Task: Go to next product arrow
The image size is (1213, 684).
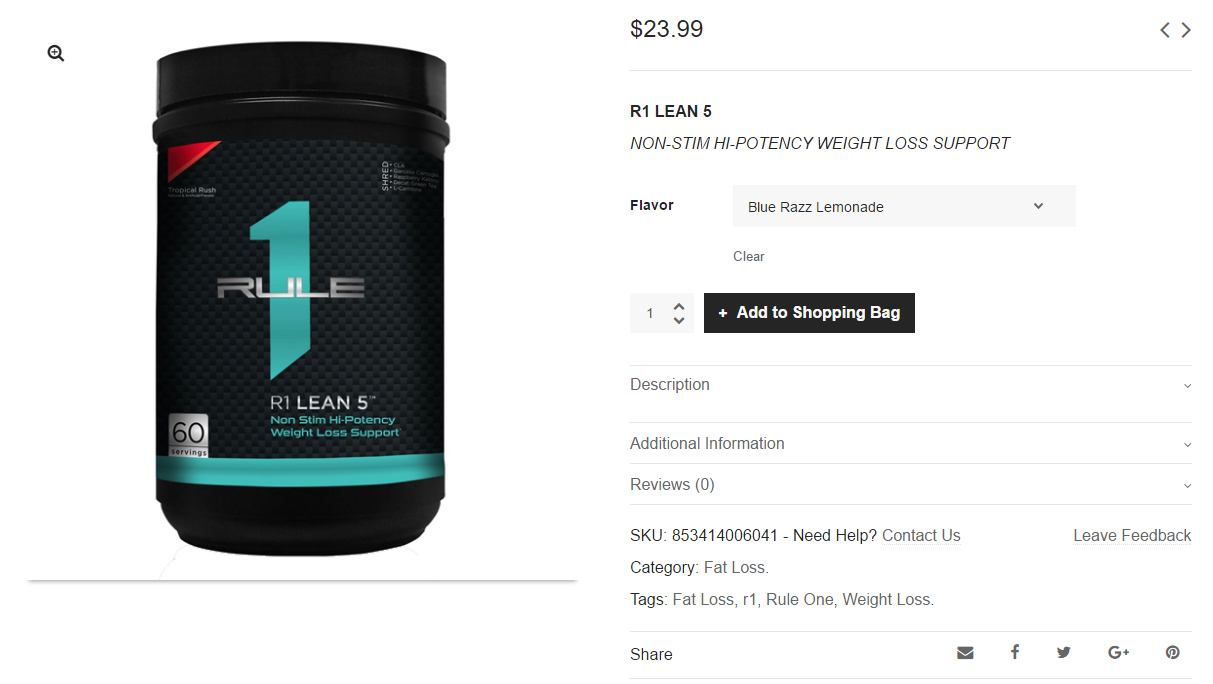Action: [x=1186, y=30]
